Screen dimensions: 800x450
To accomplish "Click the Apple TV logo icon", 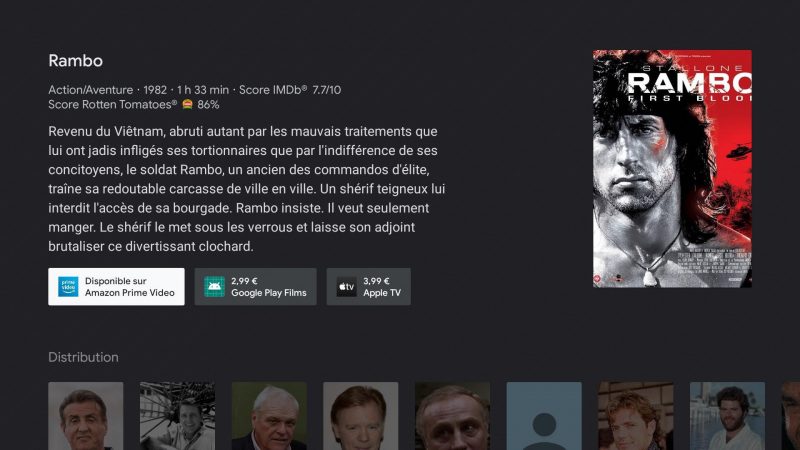I will (x=346, y=287).
